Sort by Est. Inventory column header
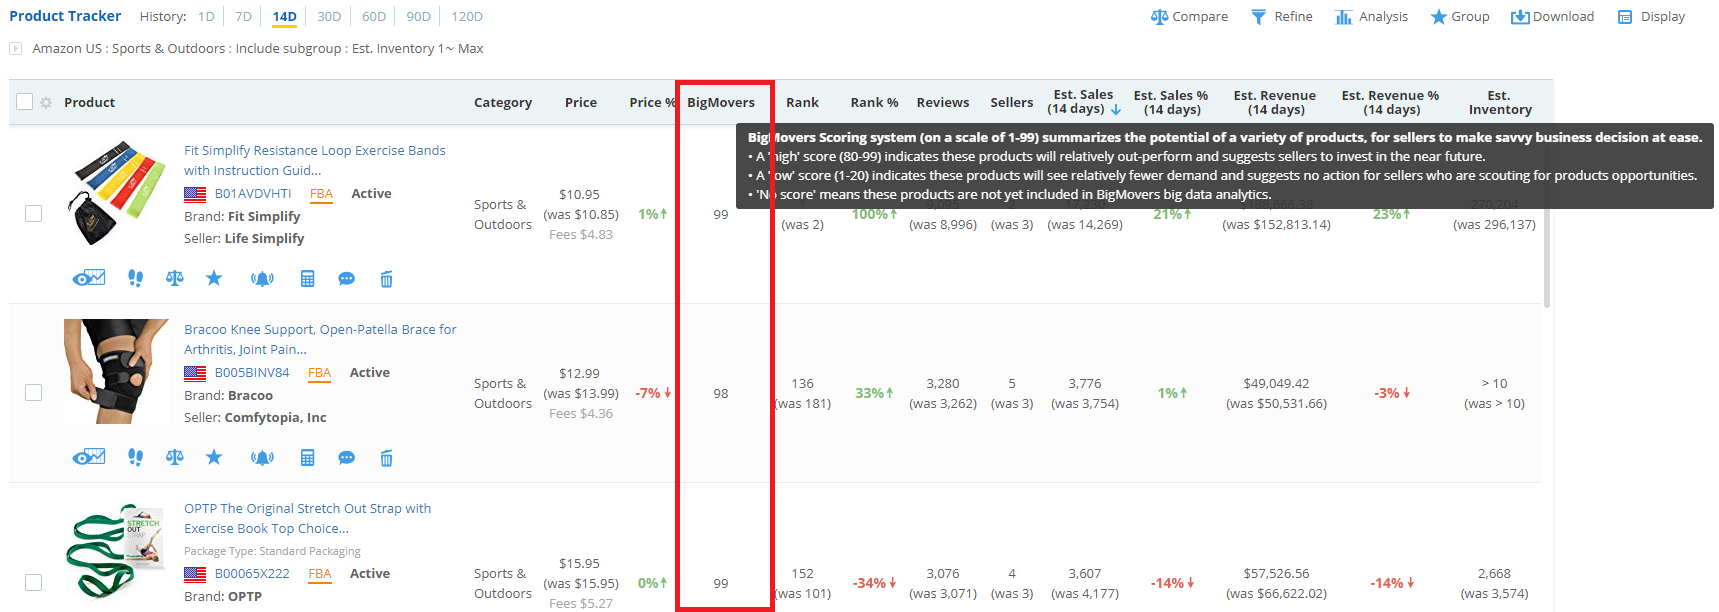This screenshot has width=1719, height=612. [1500, 102]
